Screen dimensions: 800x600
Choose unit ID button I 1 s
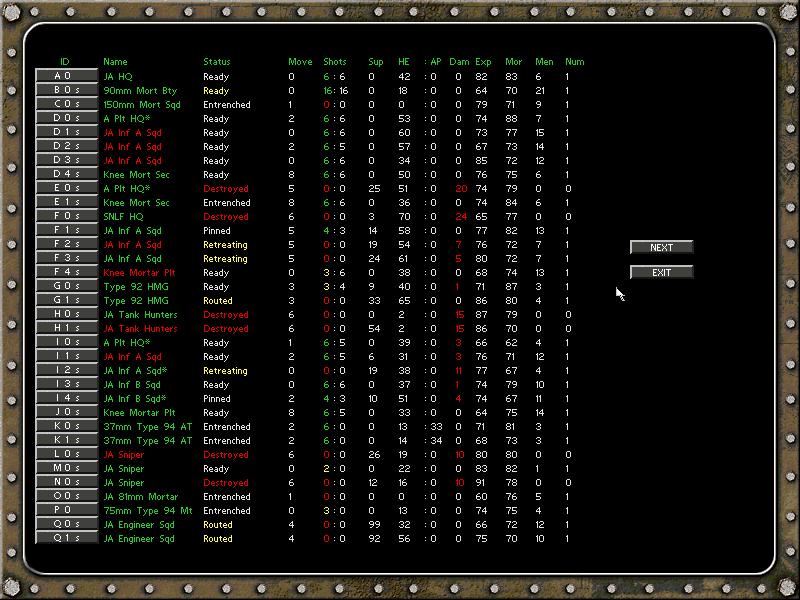click(66, 356)
